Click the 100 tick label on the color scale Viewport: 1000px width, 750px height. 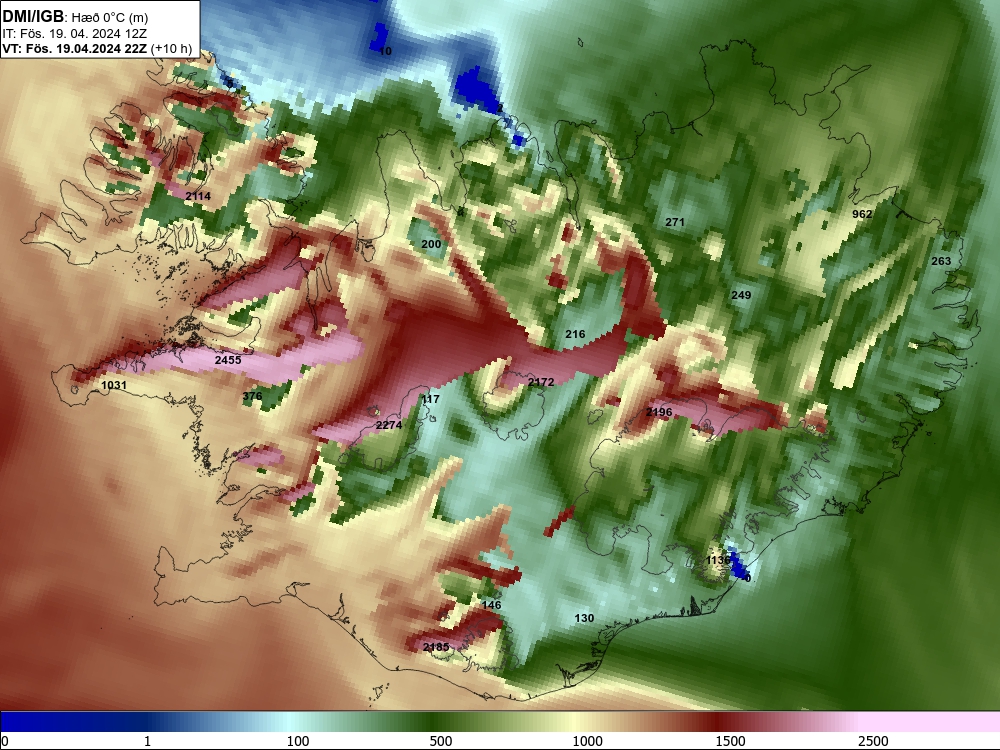click(298, 741)
